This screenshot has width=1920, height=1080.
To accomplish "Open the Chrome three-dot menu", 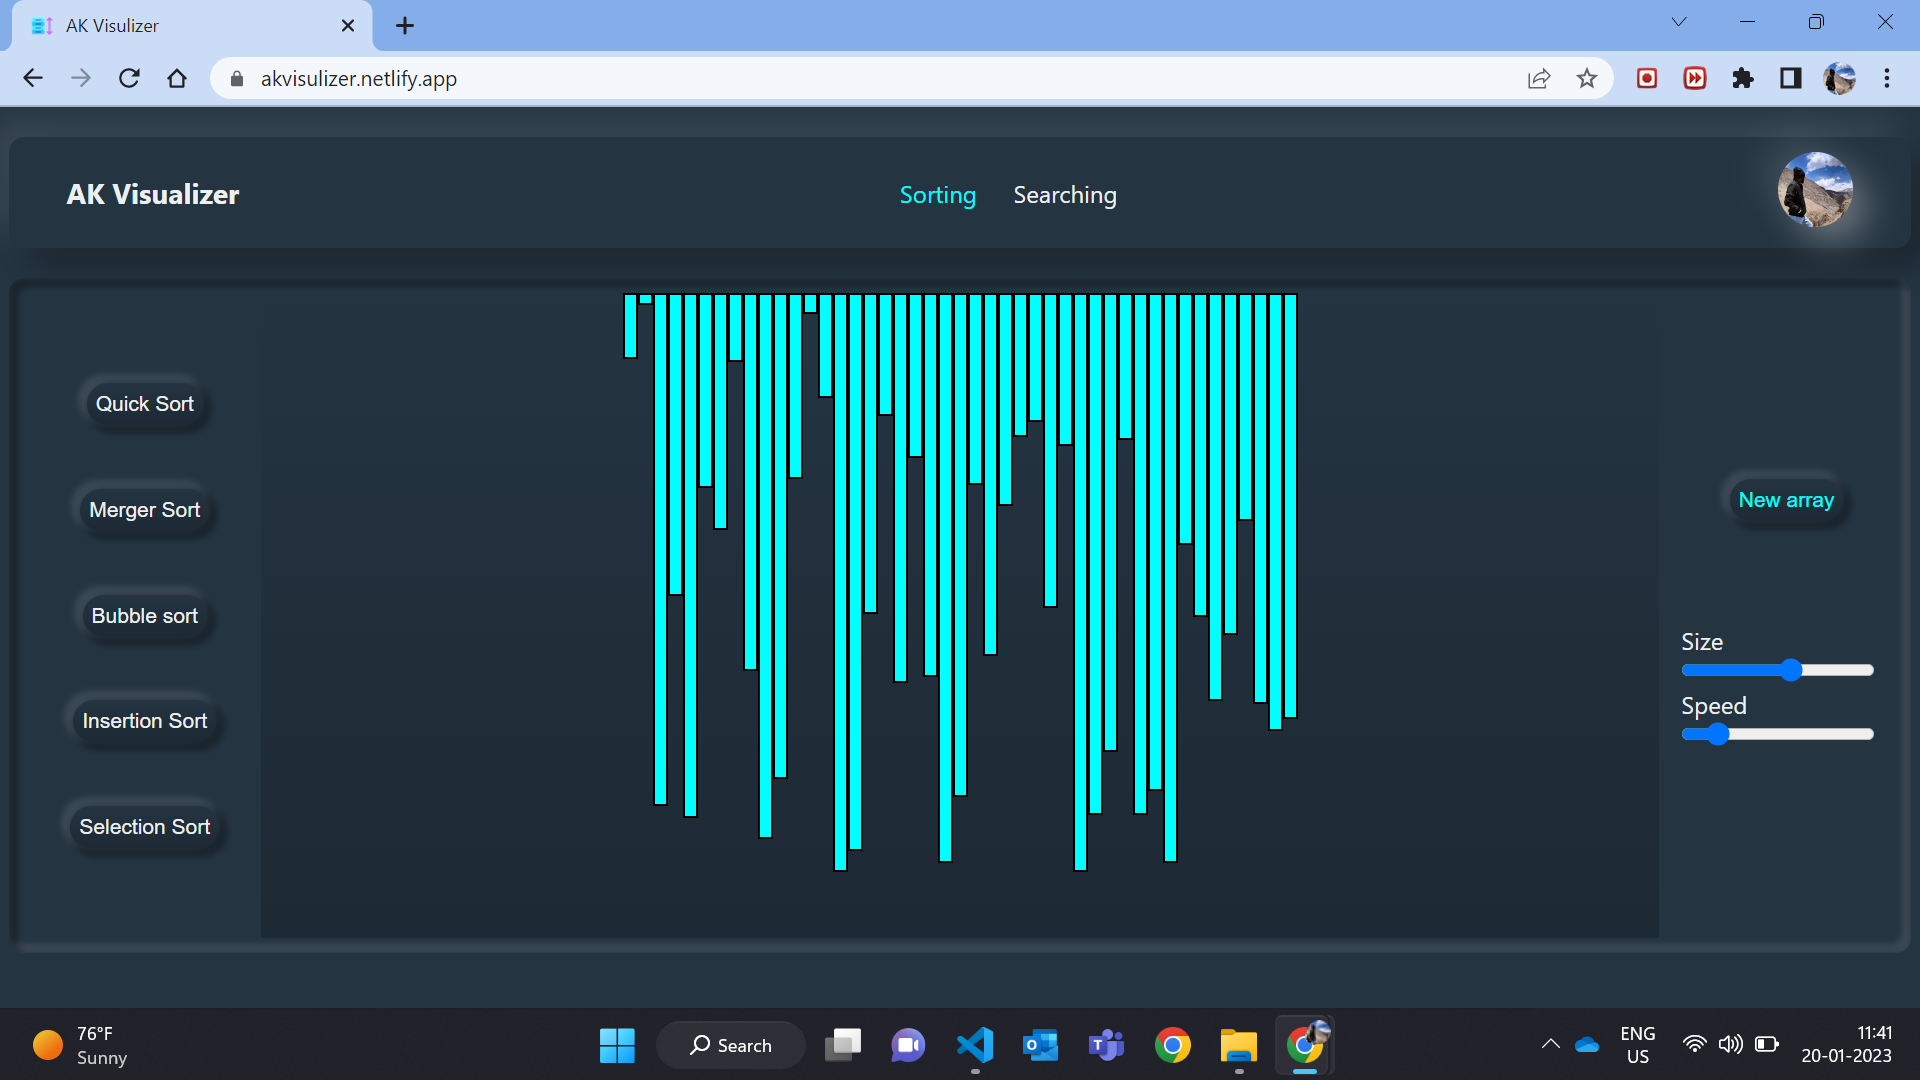I will (x=1887, y=78).
